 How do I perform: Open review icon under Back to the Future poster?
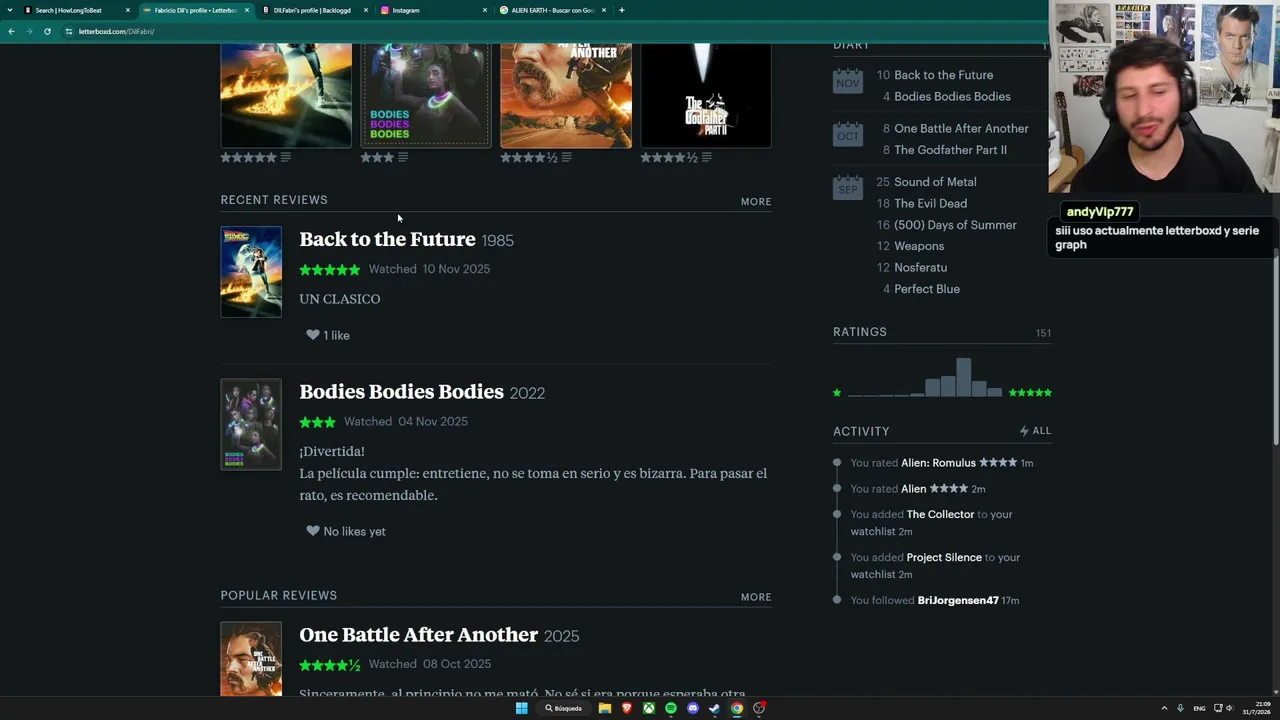coord(286,157)
